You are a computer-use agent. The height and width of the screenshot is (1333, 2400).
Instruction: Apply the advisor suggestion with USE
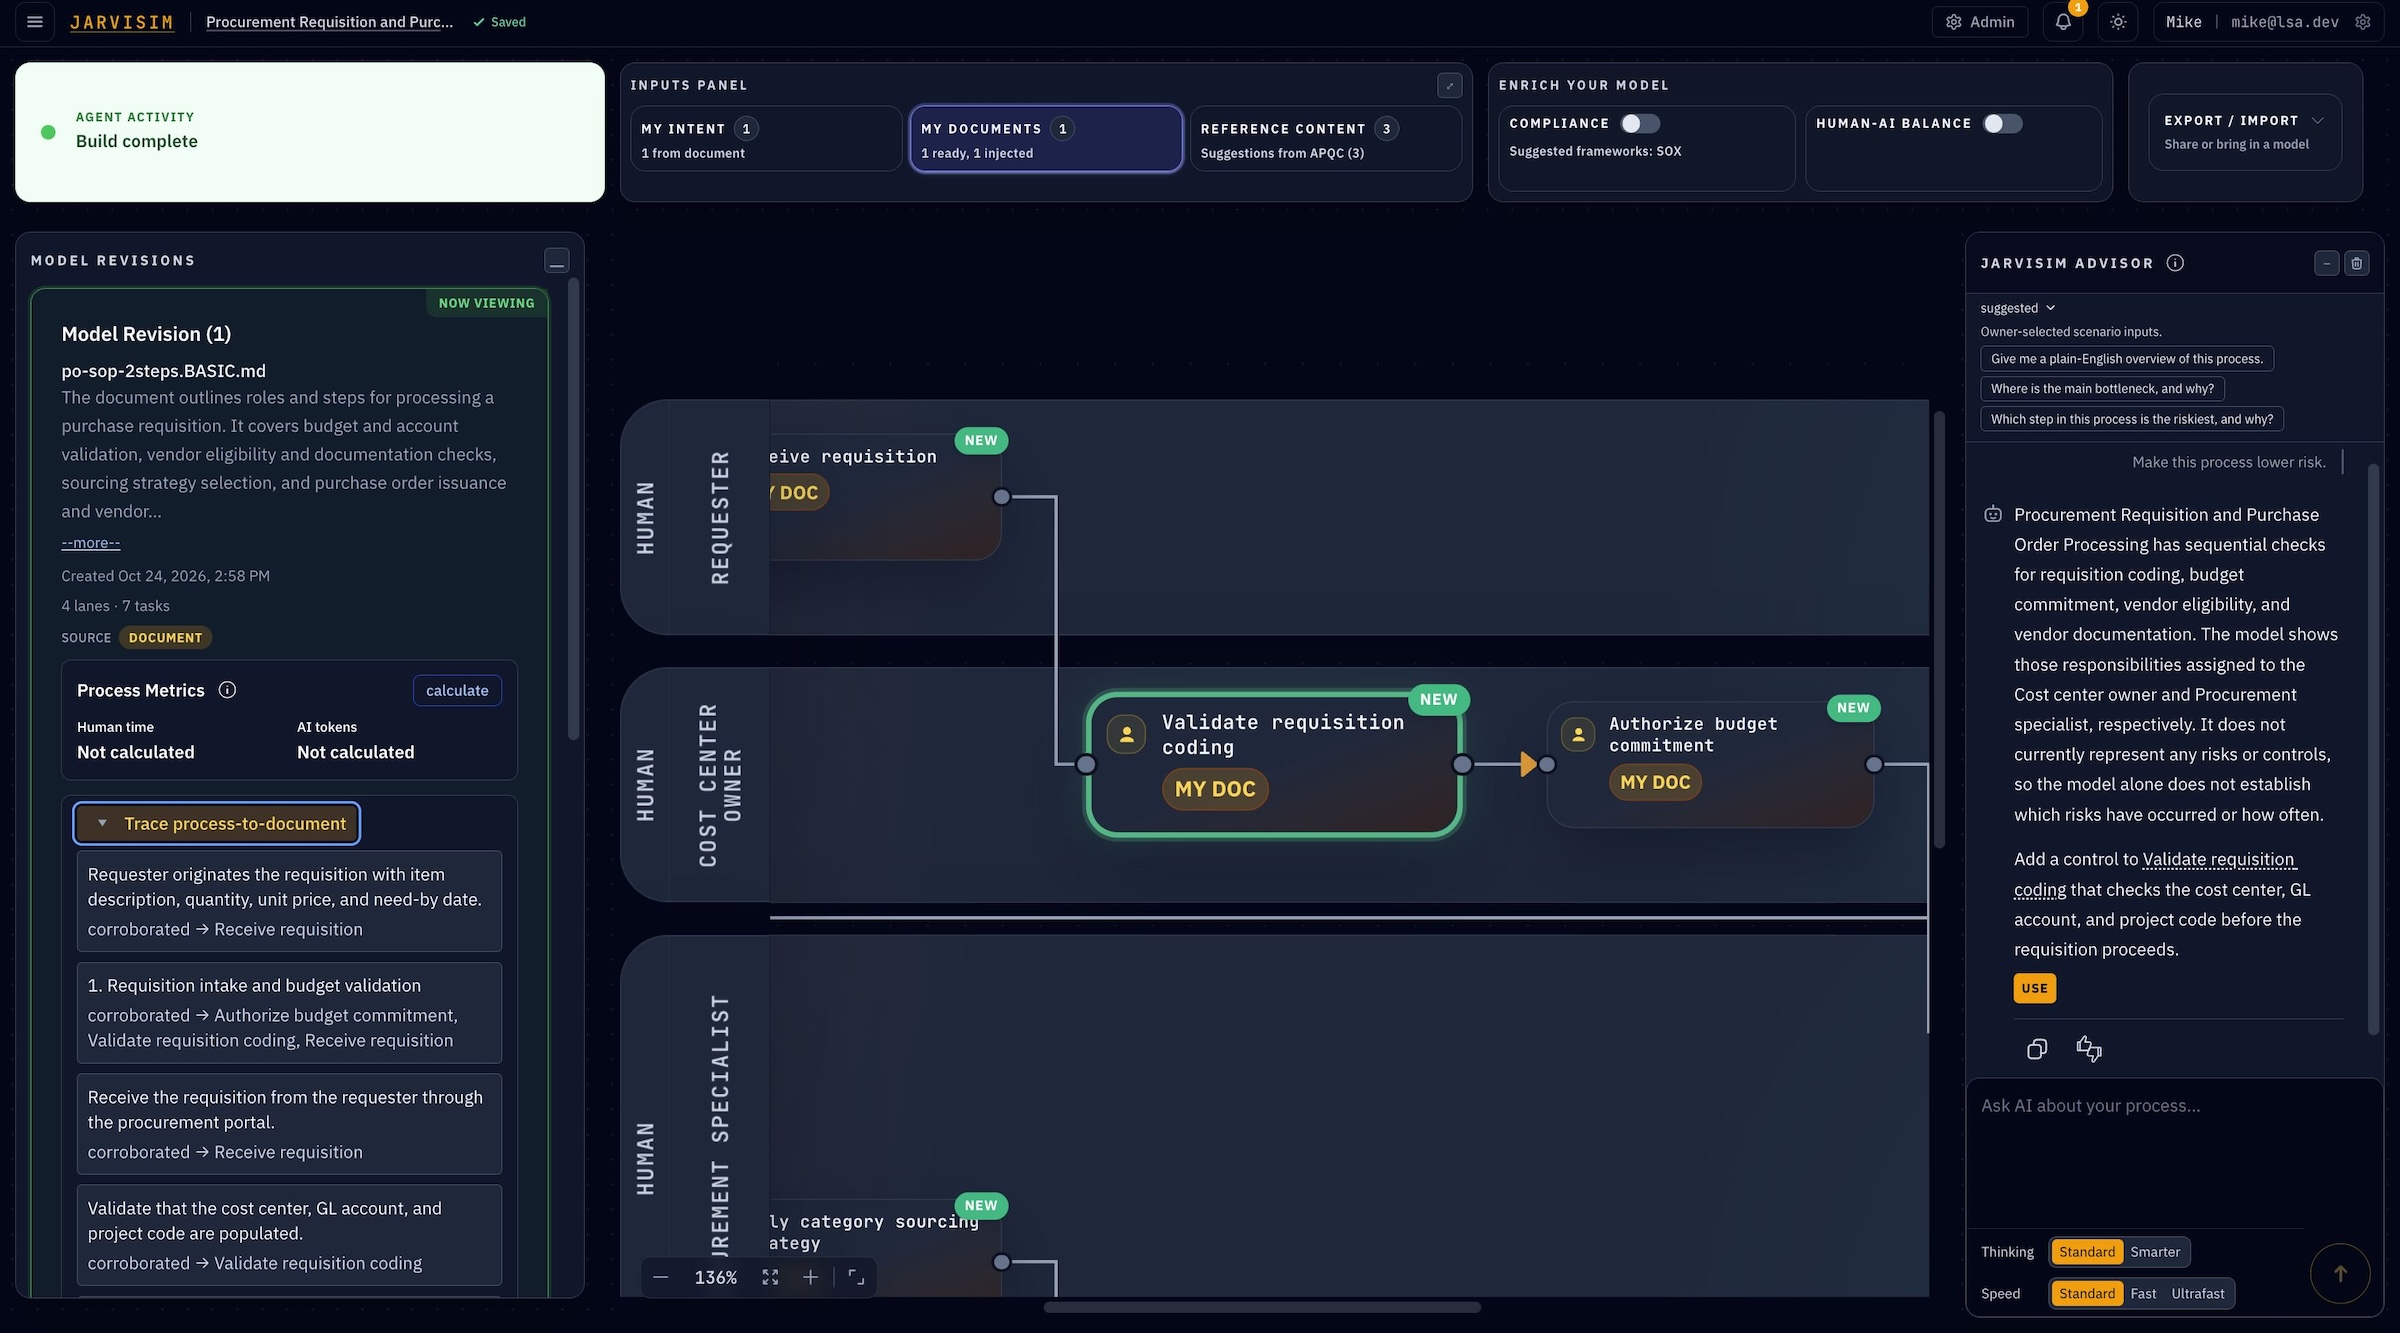(x=2034, y=988)
